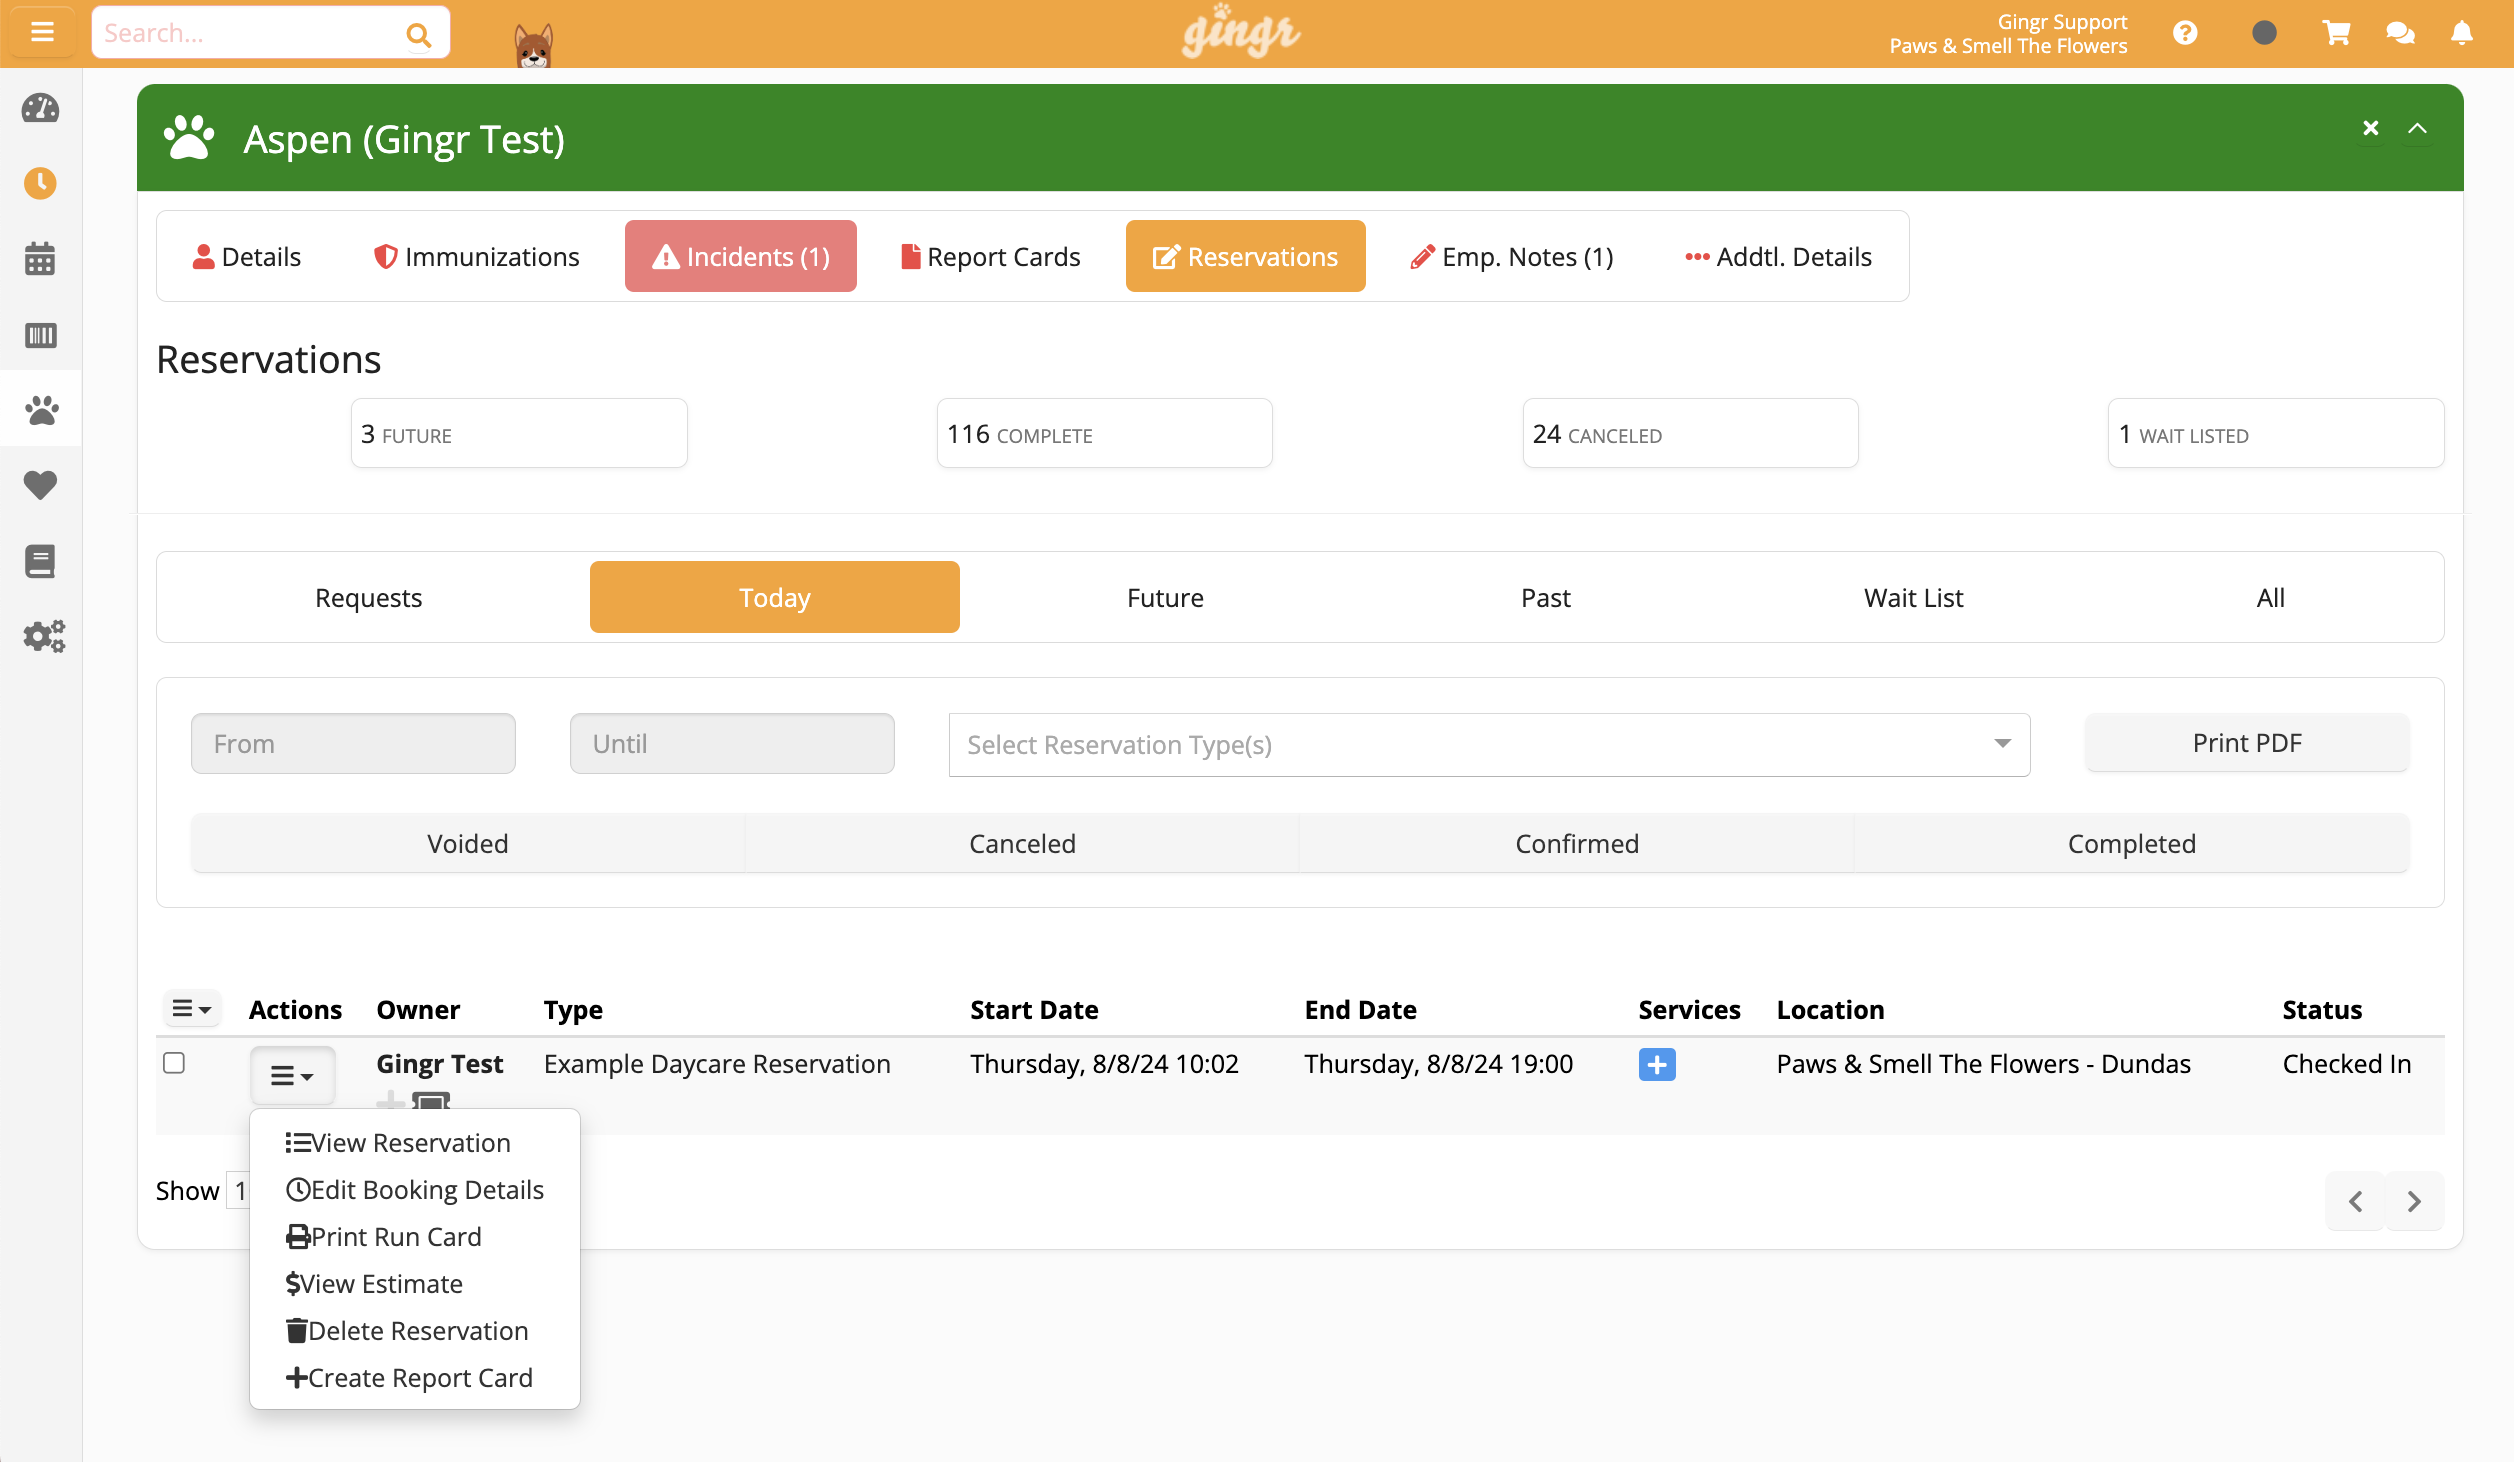This screenshot has height=1462, width=2514.
Task: Open the settings gears sidebar icon
Action: pyautogui.click(x=44, y=636)
